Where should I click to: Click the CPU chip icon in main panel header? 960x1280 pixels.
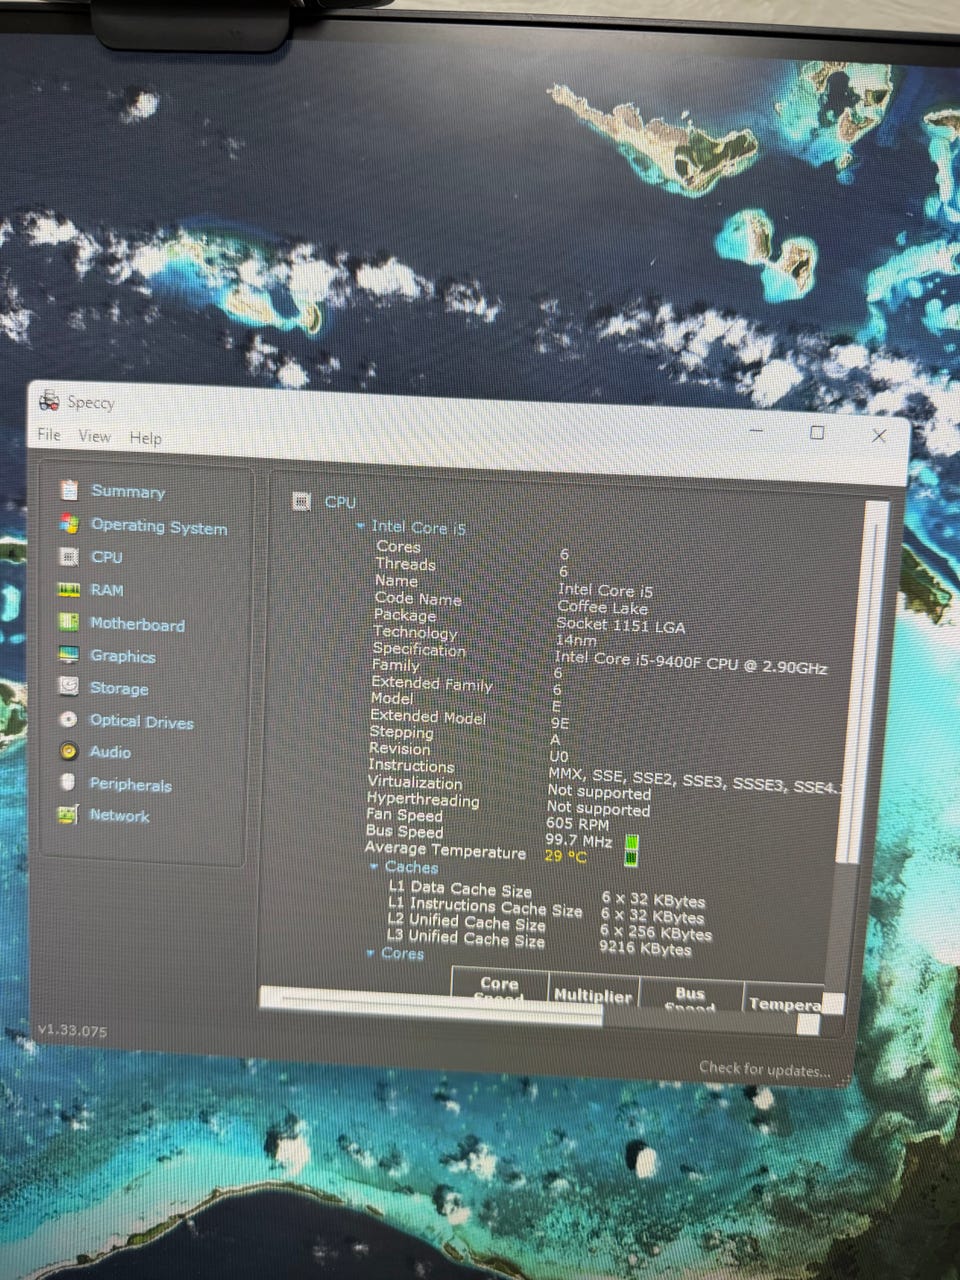click(301, 501)
